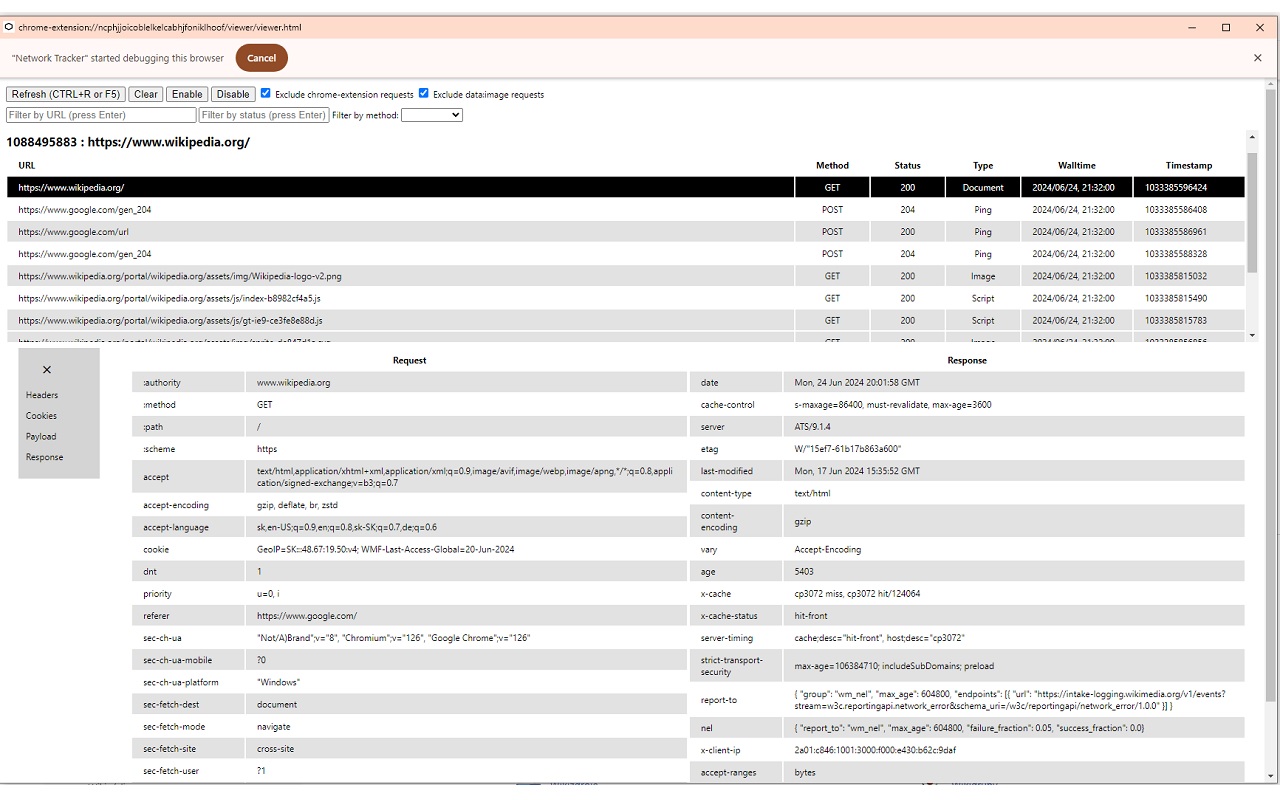Open the Filter by method dropdown
Screen dimensions: 1280x800
[x=432, y=115]
